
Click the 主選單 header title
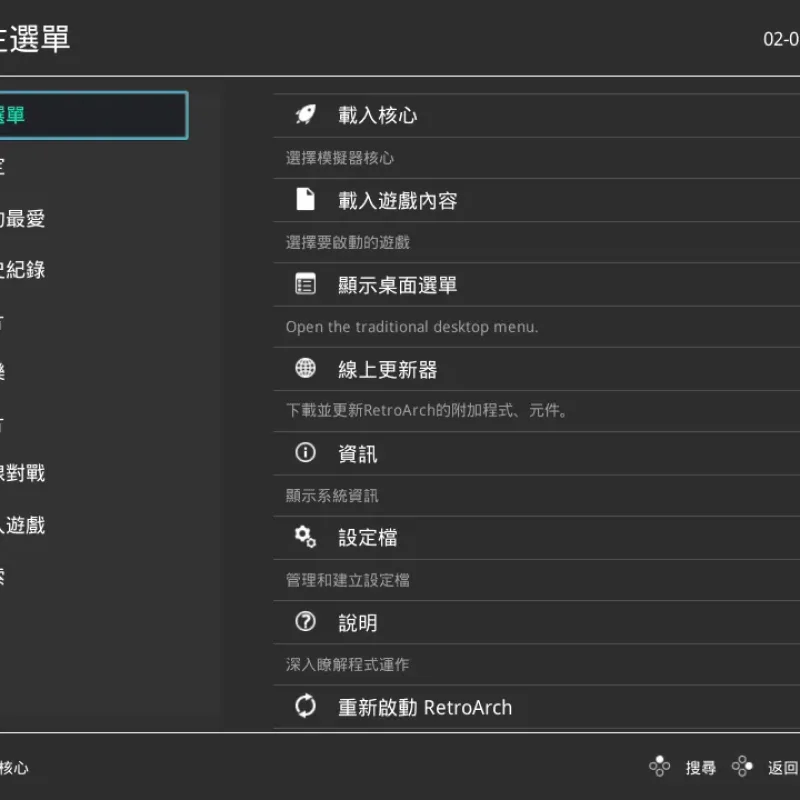[35, 39]
